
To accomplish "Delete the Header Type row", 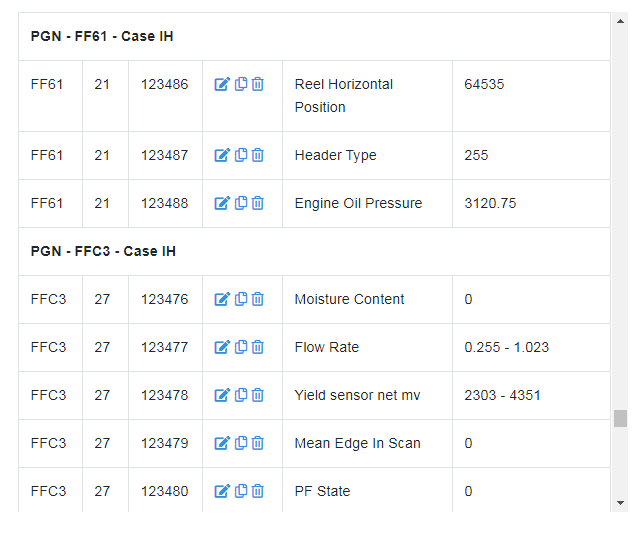I will tap(257, 155).
